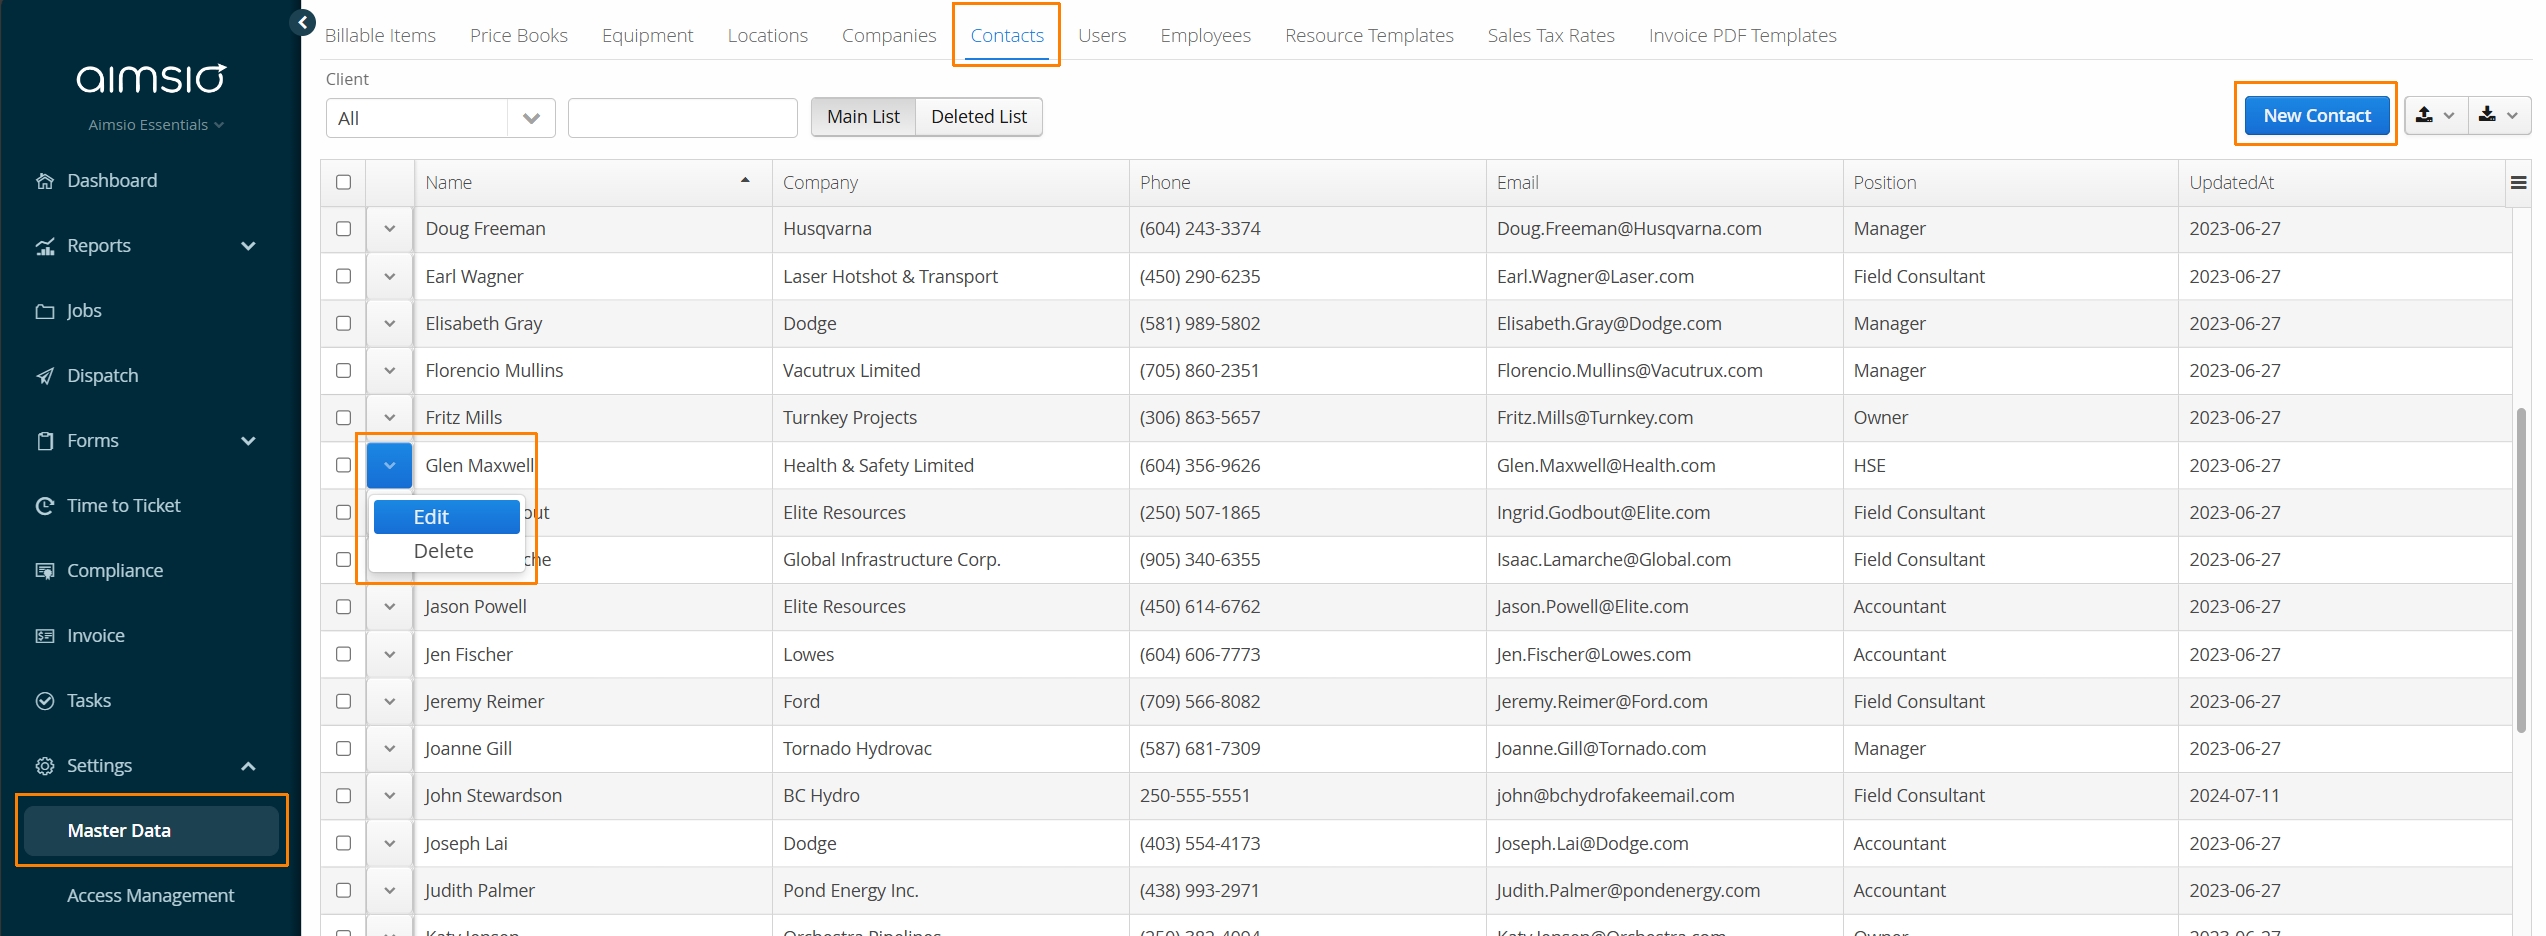Expand row menu for Doug Freeman
Screen dimensions: 2546x936
pos(390,229)
